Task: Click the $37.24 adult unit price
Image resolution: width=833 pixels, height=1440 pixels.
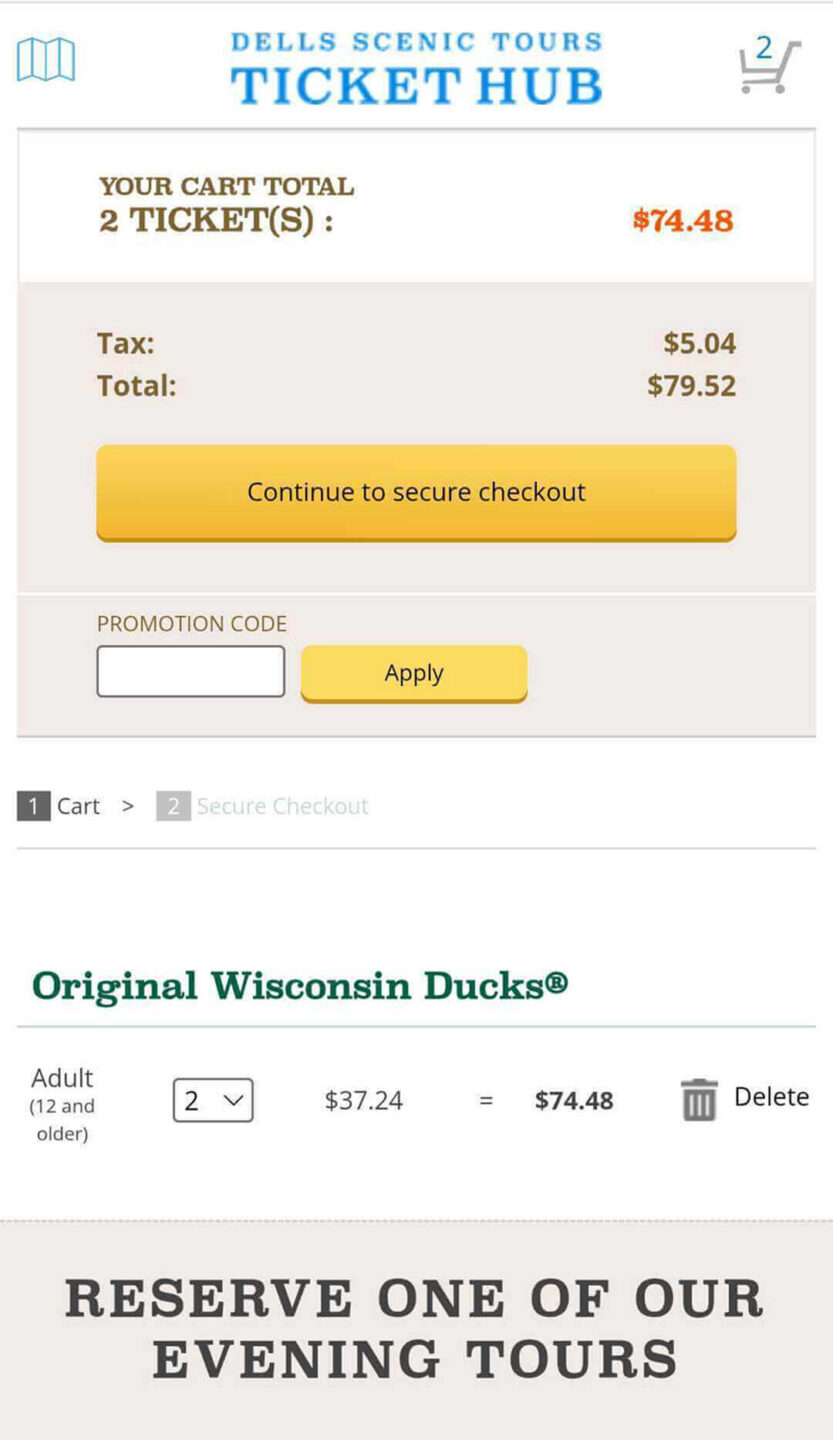Action: [x=364, y=1100]
